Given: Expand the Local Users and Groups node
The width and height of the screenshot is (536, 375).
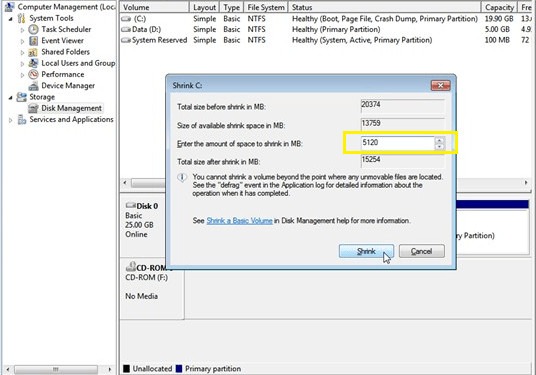Looking at the screenshot, I should pyautogui.click(x=22, y=64).
